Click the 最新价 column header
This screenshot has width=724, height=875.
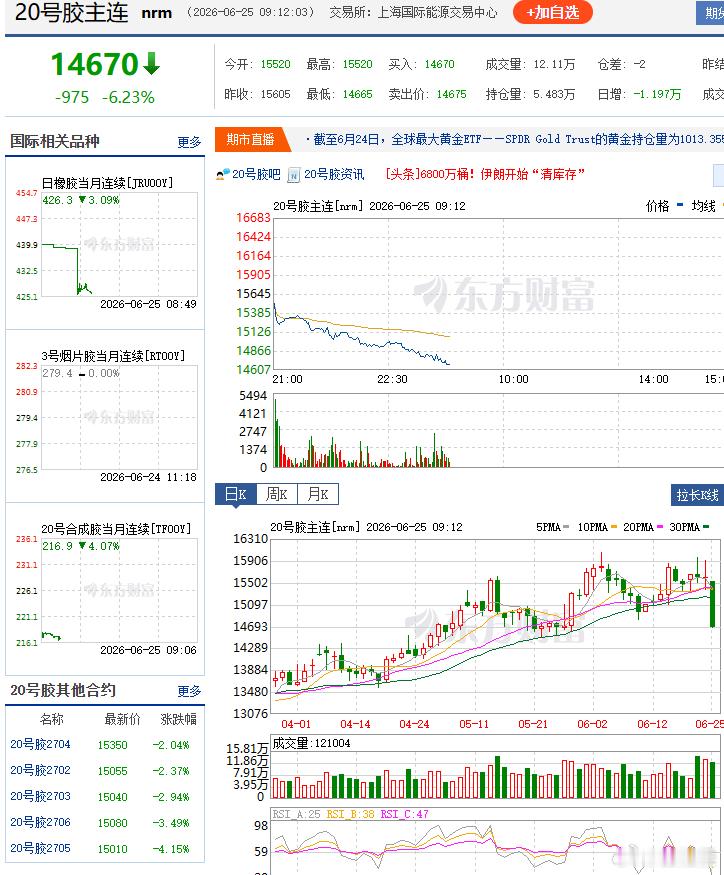122,719
